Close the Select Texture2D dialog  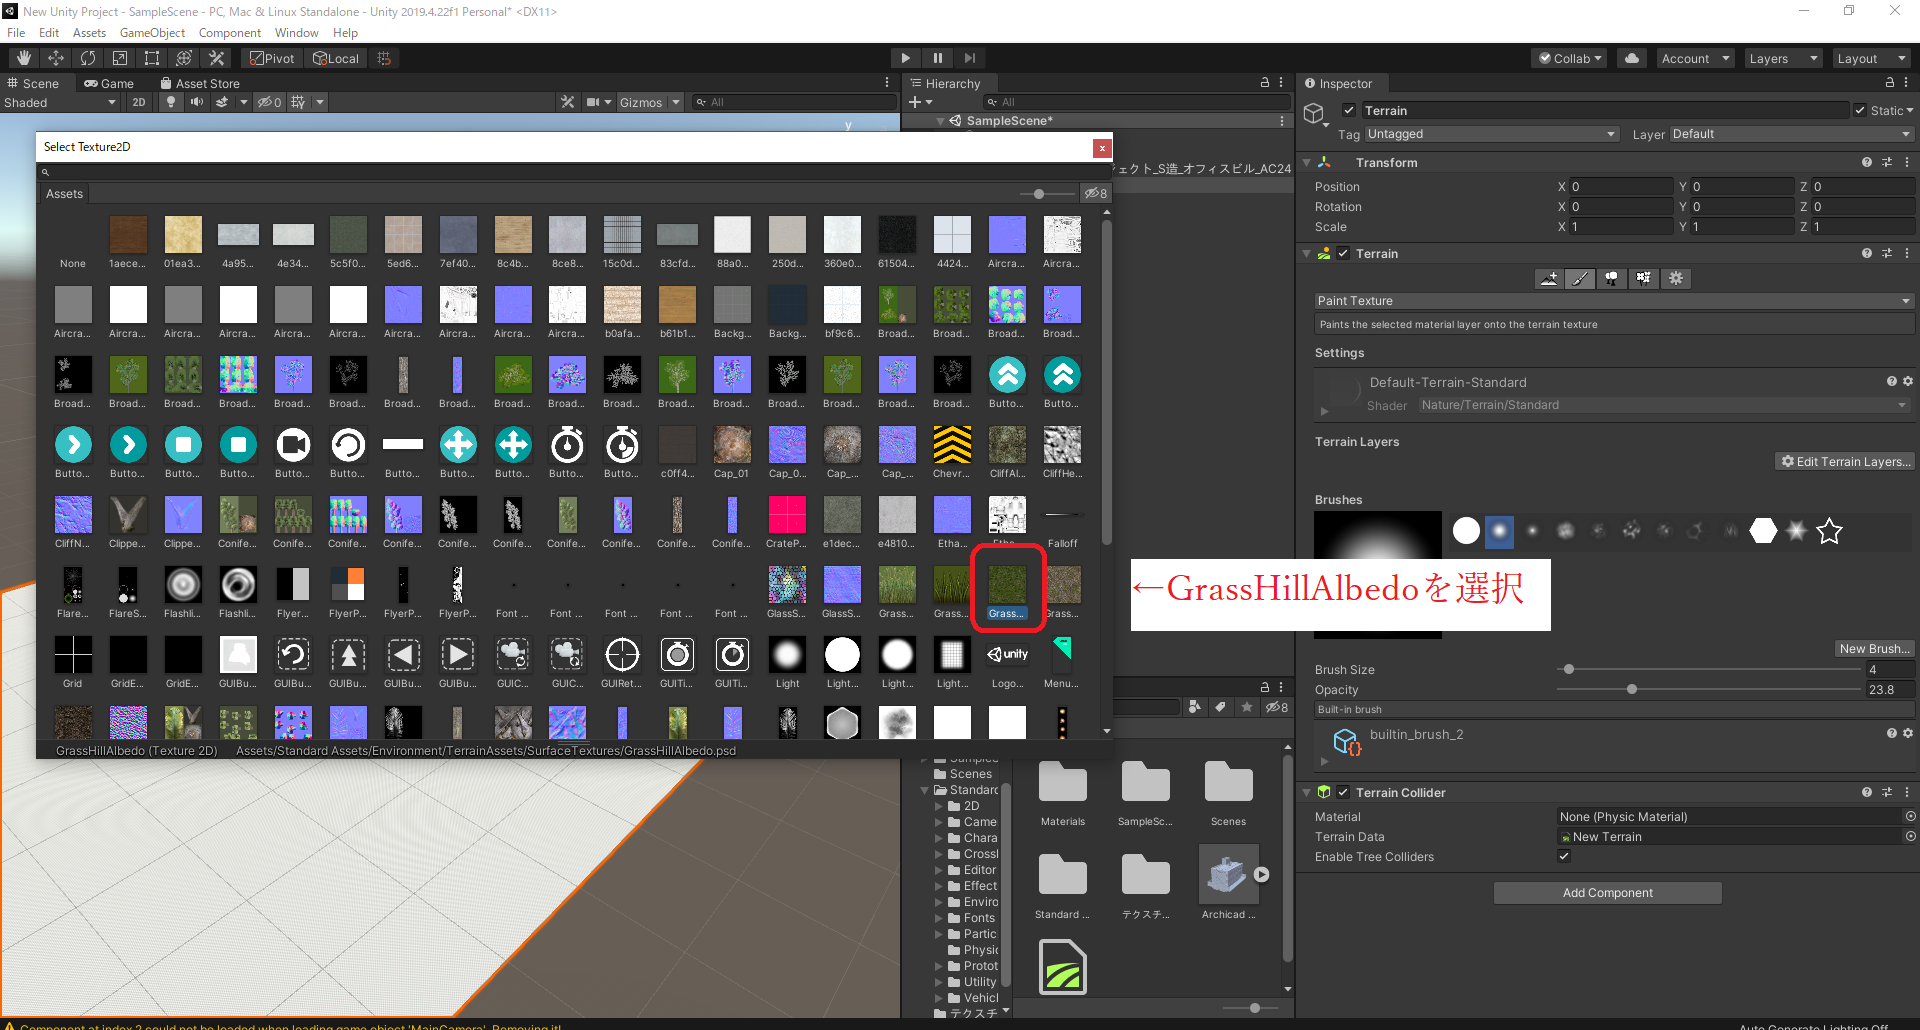(x=1102, y=148)
